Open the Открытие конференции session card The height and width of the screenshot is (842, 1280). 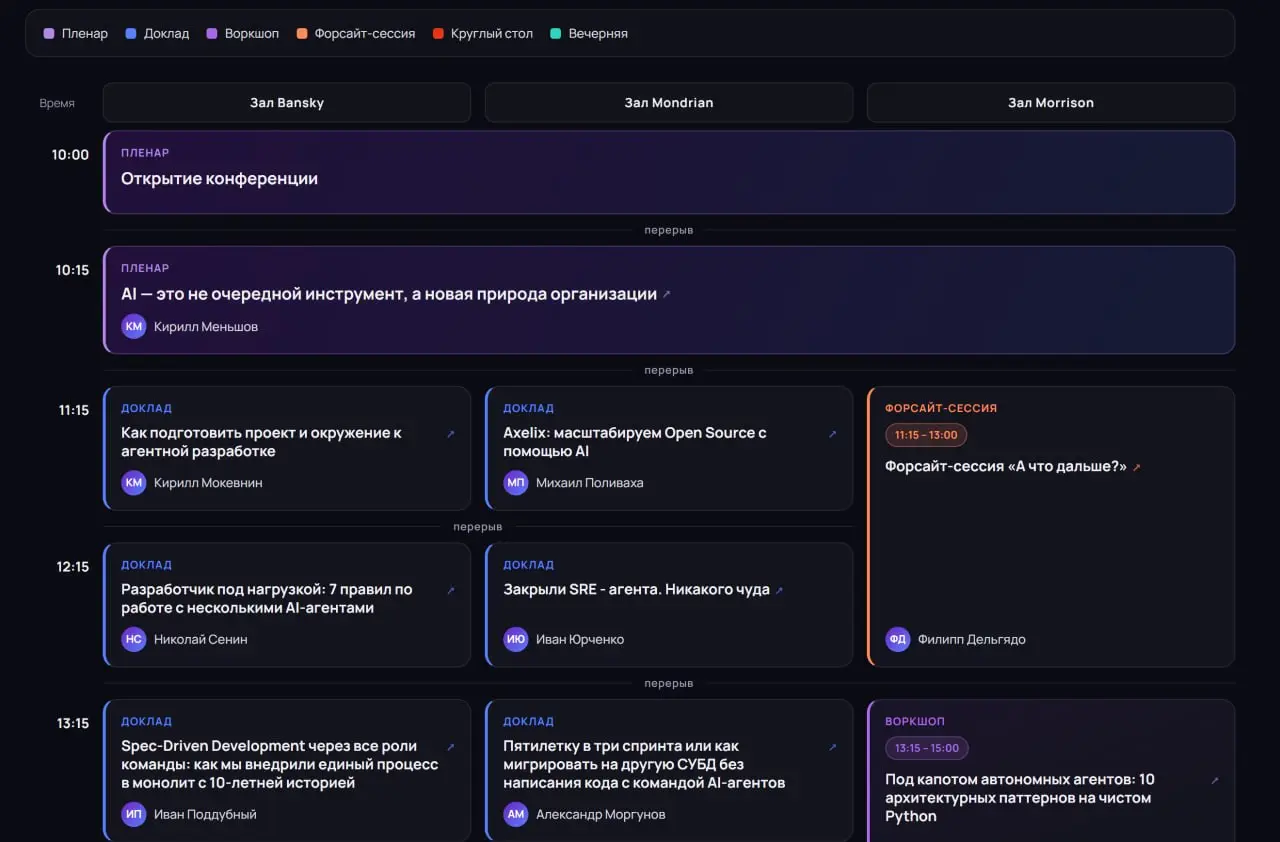coord(669,172)
